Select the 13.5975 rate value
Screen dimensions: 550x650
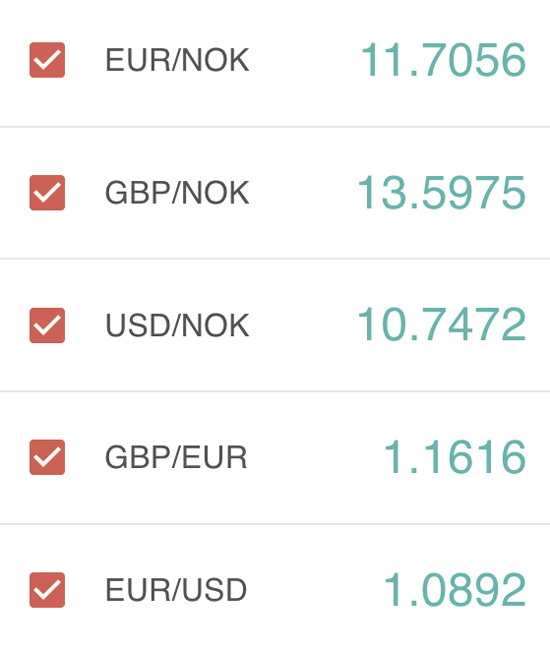click(x=442, y=193)
